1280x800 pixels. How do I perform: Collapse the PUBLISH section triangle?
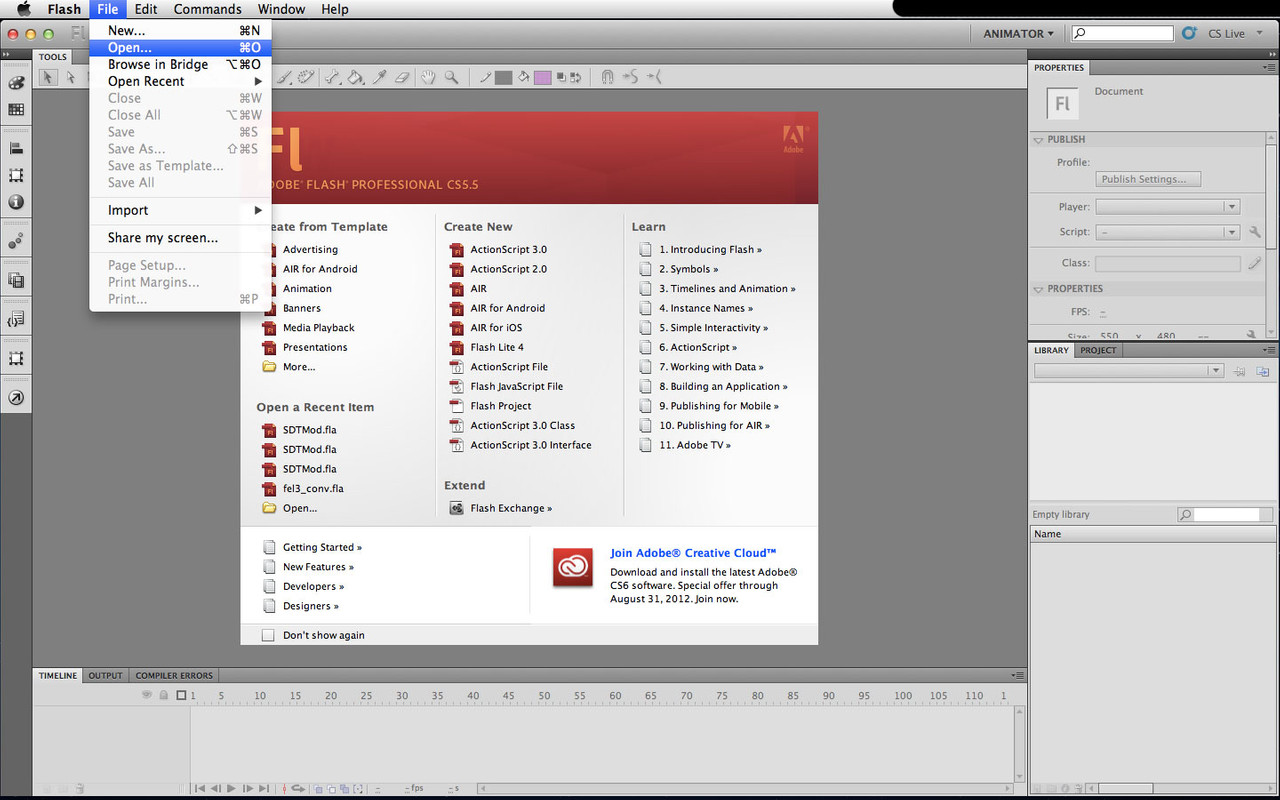coord(1038,140)
